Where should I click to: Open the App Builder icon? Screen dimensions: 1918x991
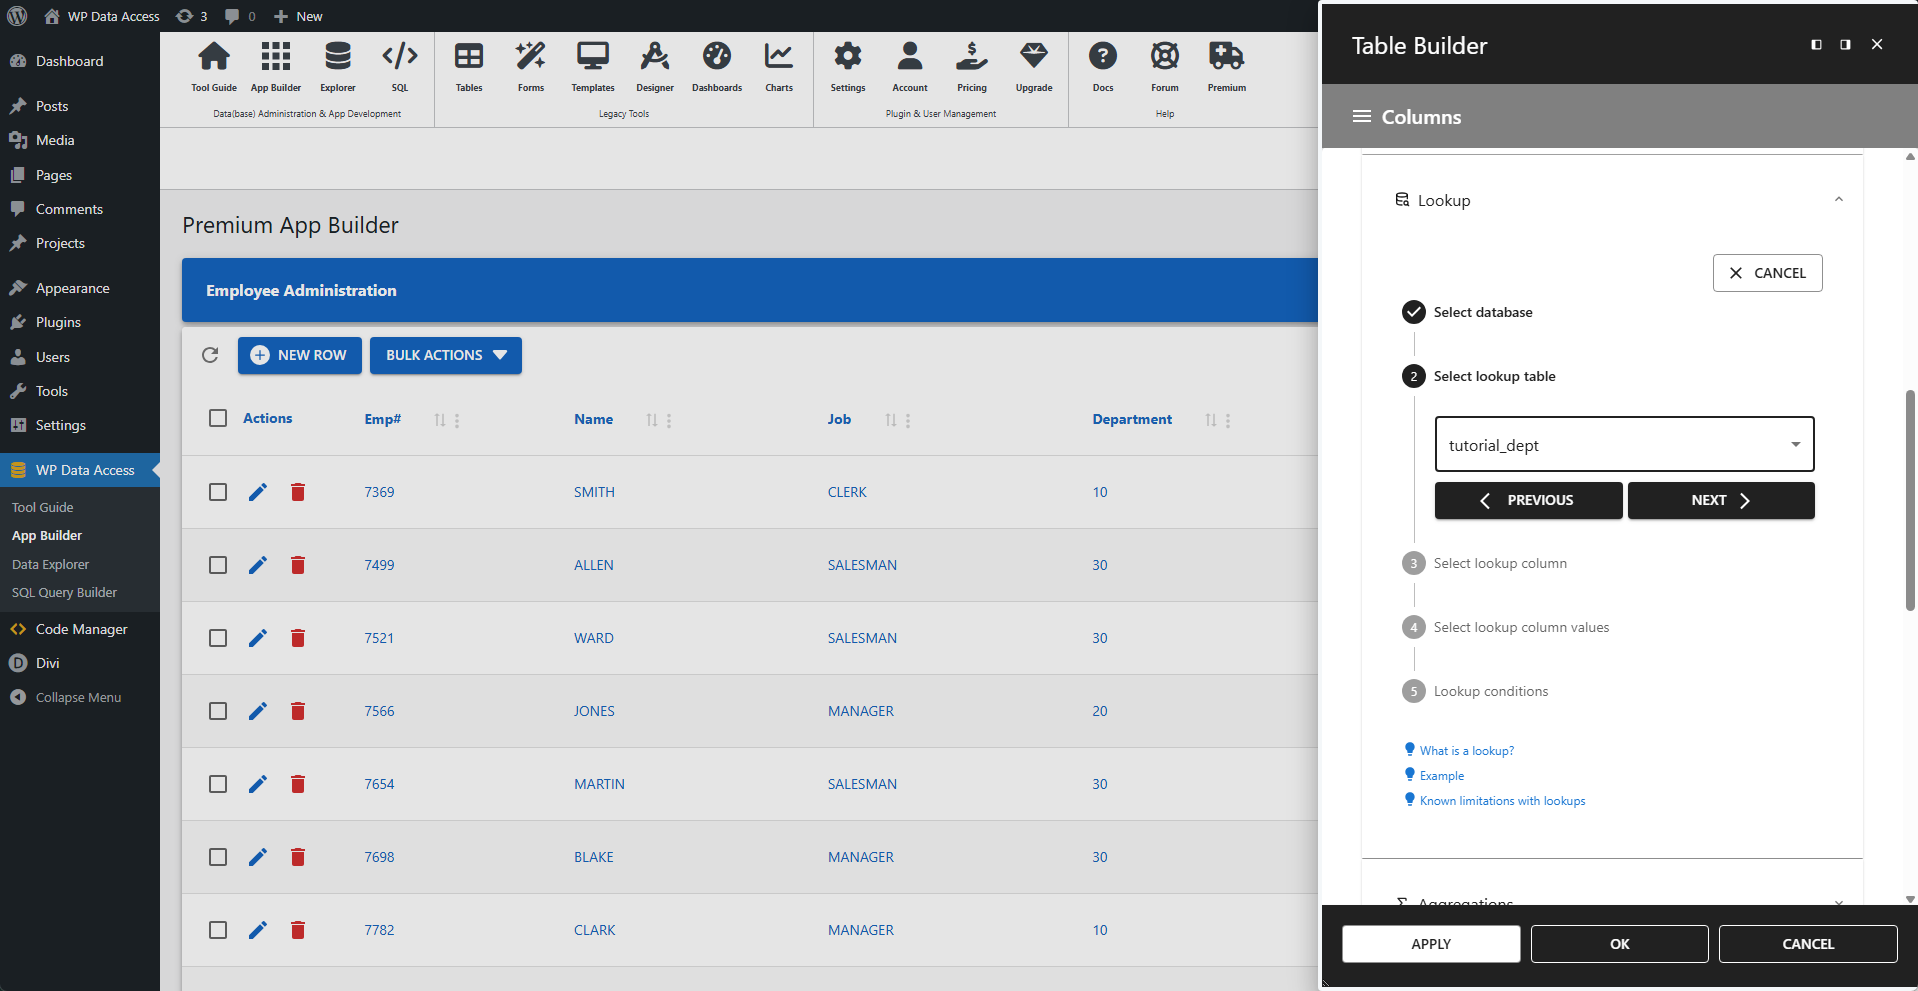[275, 66]
